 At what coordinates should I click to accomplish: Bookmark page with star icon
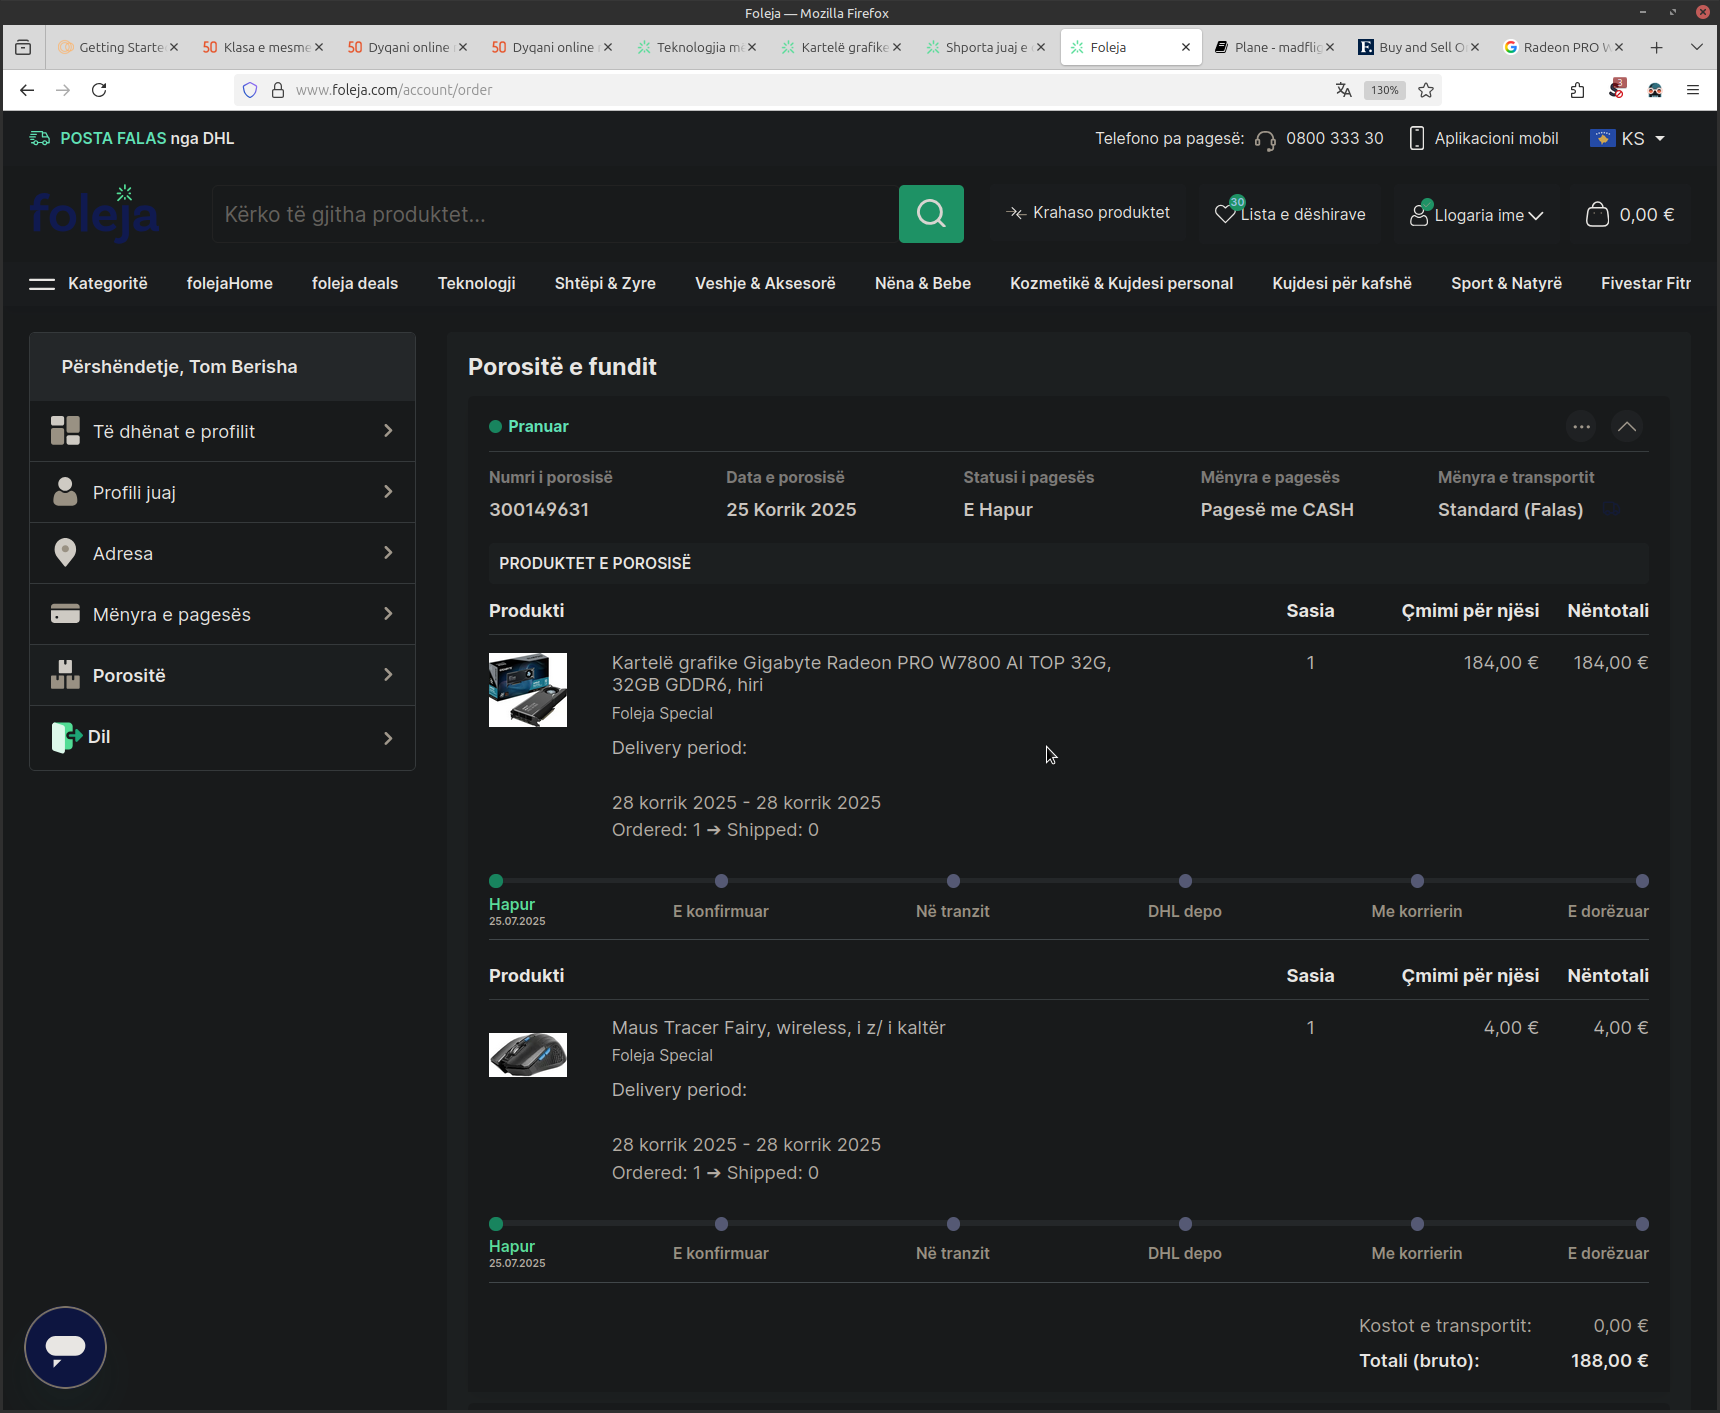(1426, 90)
